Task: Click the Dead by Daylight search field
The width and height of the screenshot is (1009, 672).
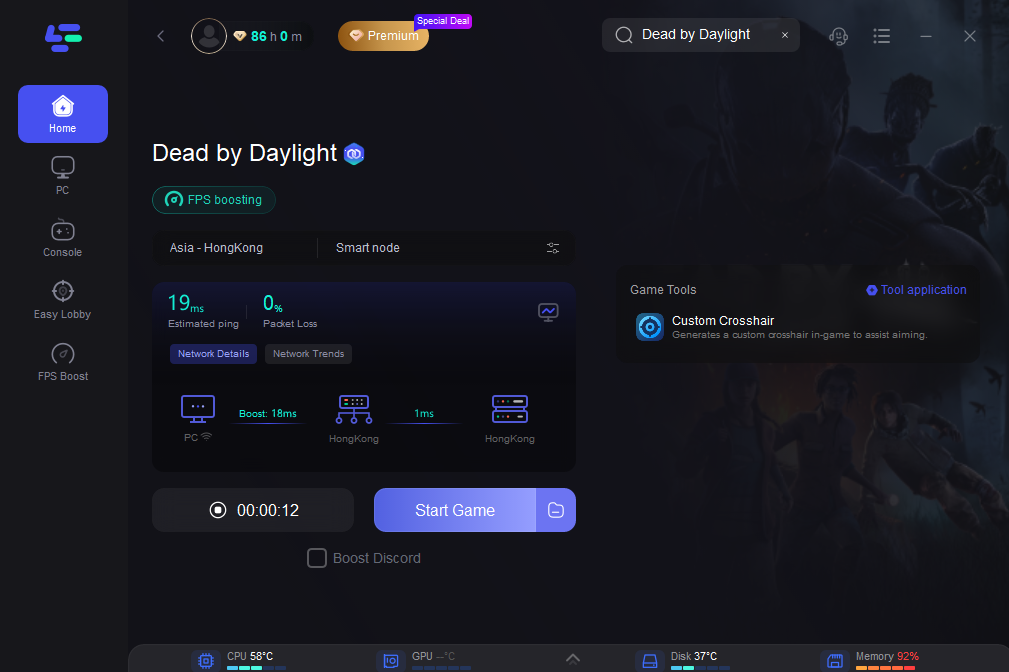Action: pyautogui.click(x=700, y=35)
